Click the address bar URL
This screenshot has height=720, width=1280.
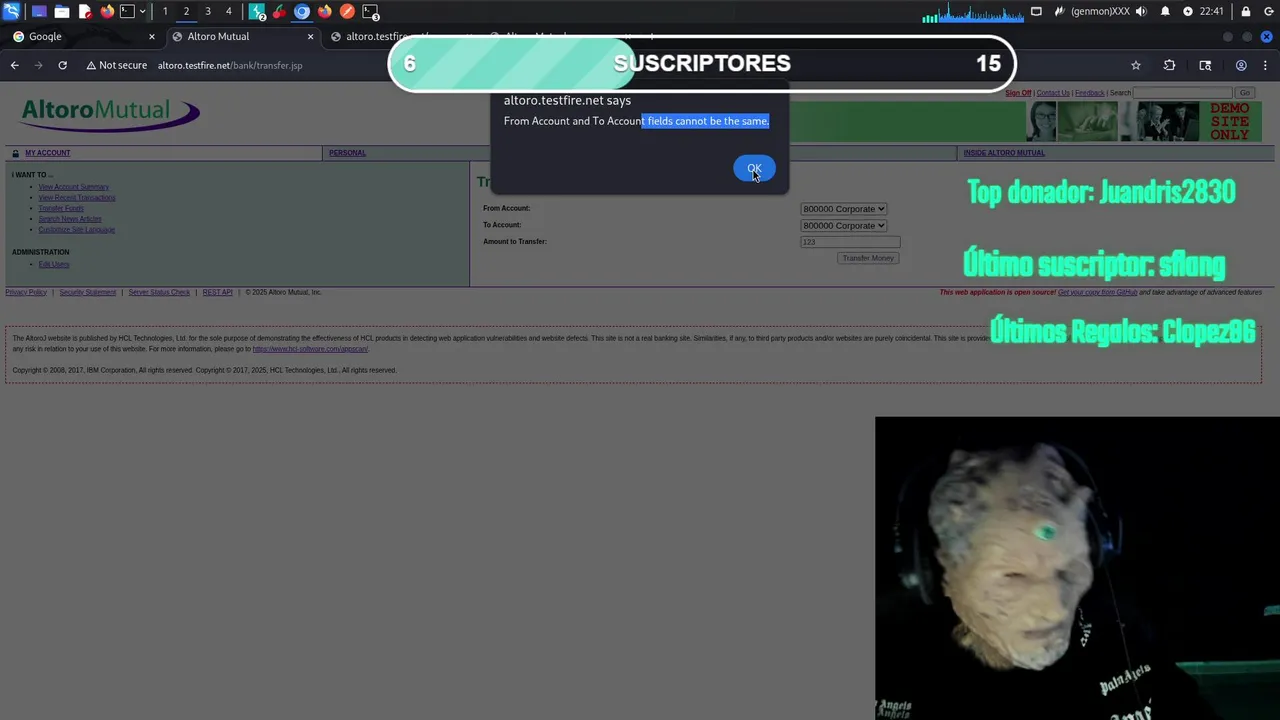(230, 65)
